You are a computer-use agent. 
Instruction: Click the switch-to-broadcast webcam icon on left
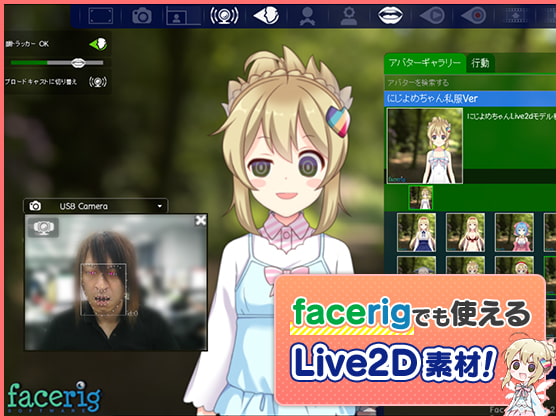[98, 82]
